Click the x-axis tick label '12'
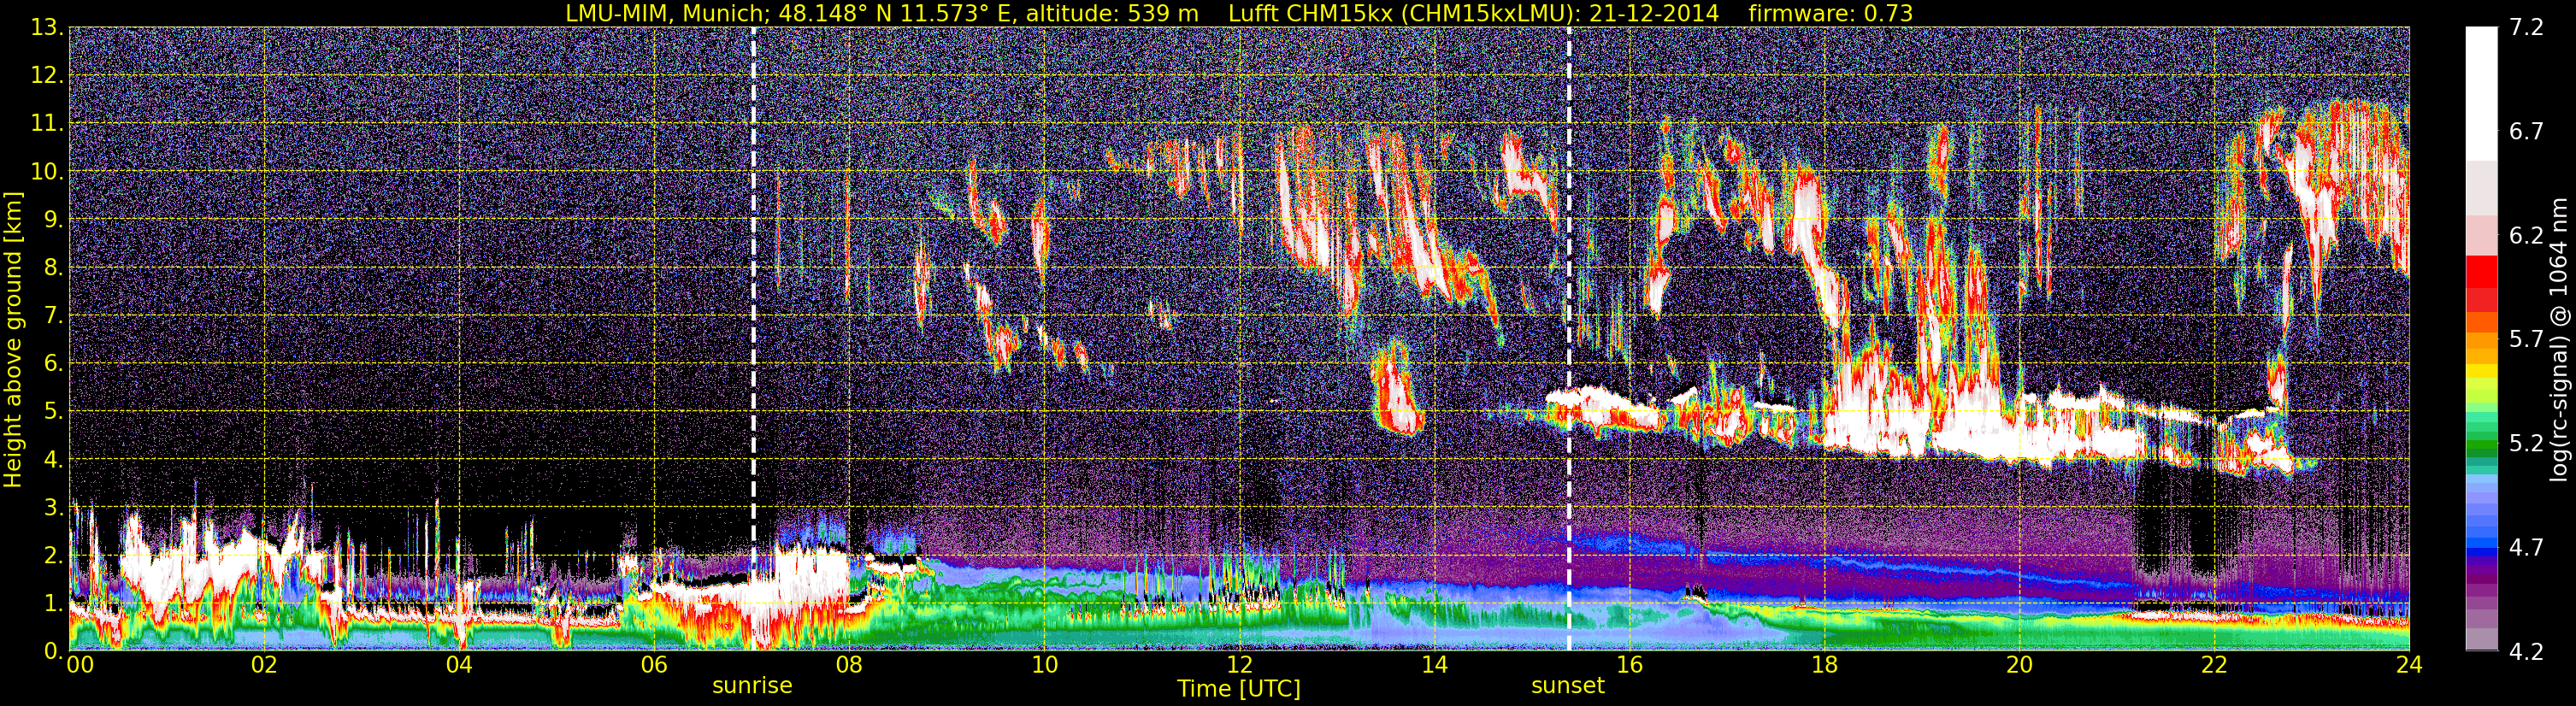 (x=1238, y=666)
